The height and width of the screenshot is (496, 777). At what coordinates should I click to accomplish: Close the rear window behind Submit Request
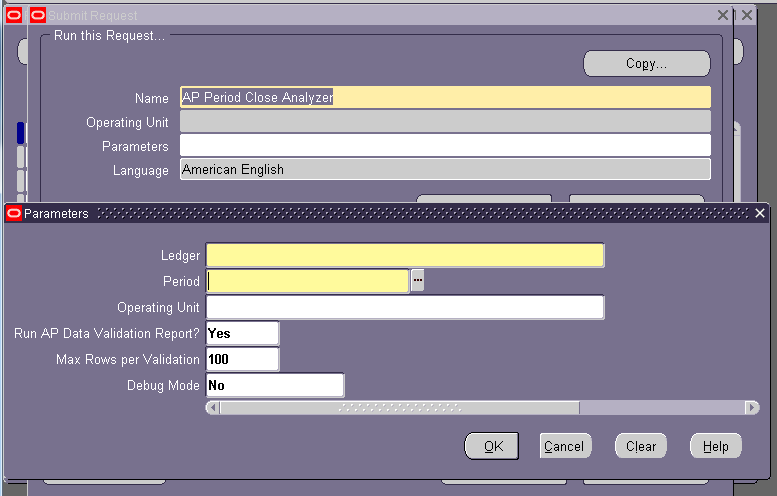click(747, 15)
